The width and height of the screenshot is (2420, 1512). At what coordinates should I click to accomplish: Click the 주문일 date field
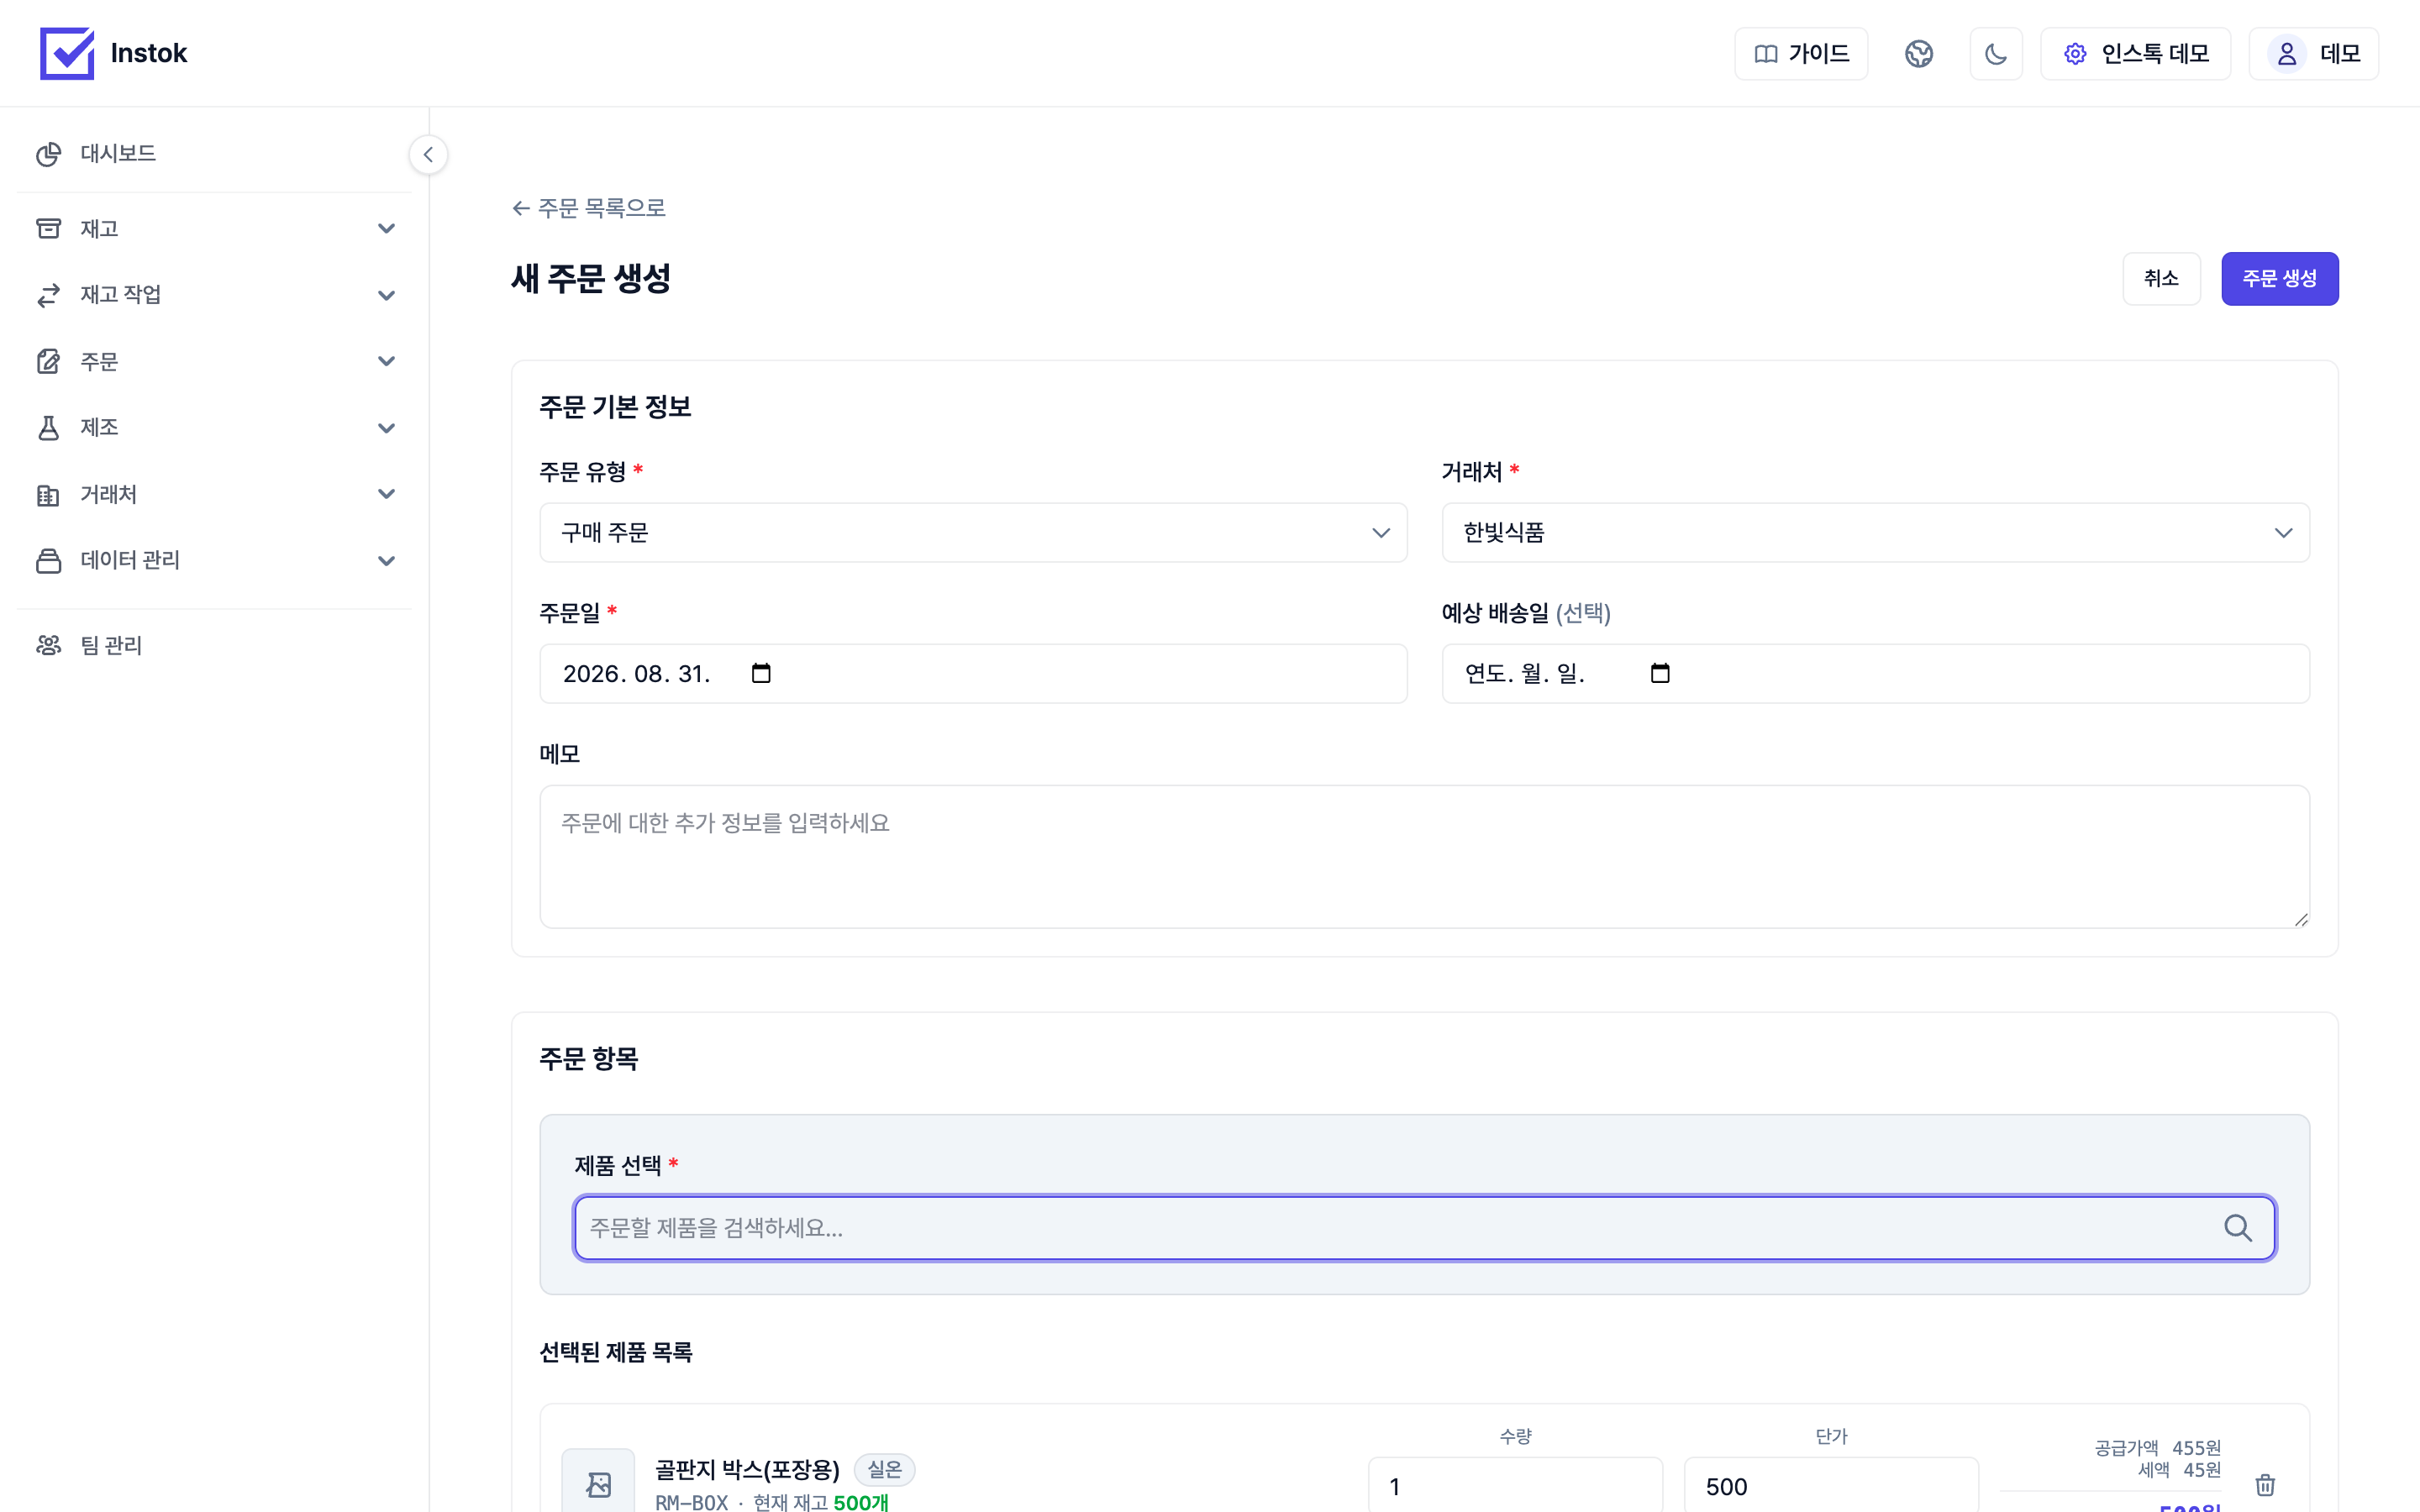973,674
